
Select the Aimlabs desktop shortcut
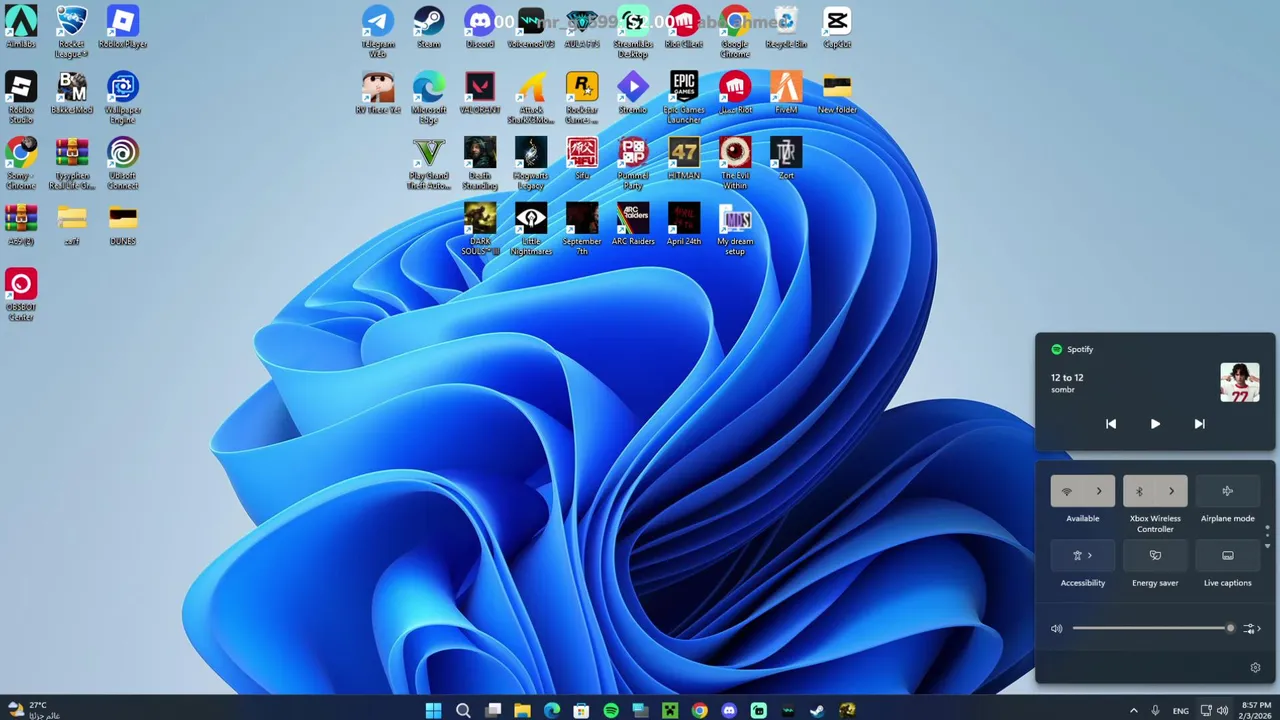coord(21,27)
